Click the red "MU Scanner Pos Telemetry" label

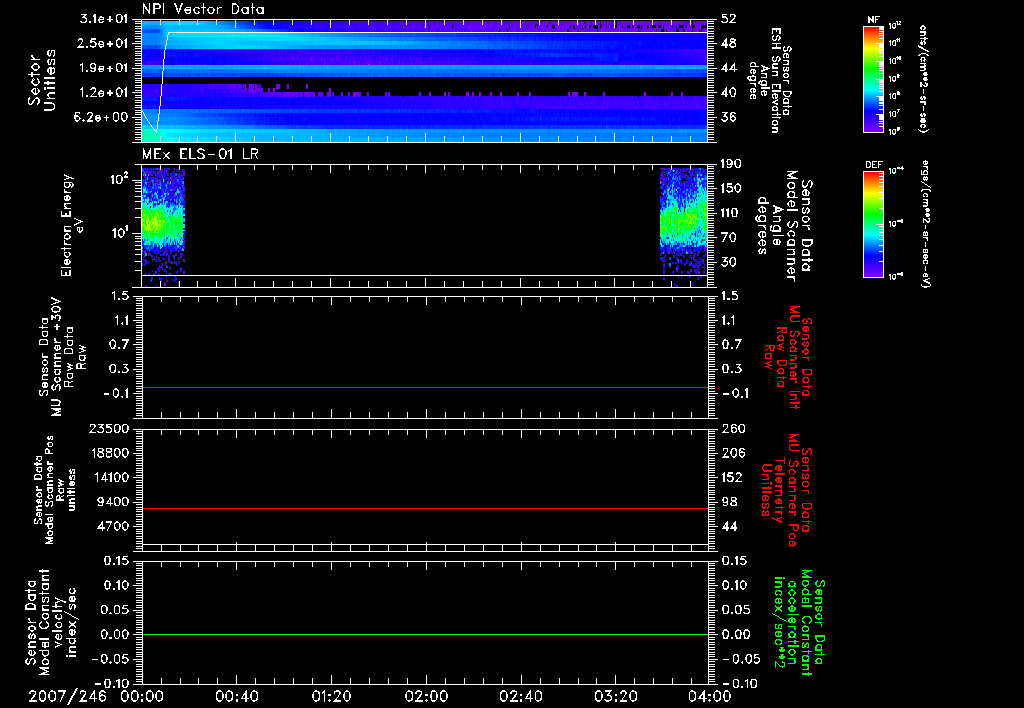786,490
